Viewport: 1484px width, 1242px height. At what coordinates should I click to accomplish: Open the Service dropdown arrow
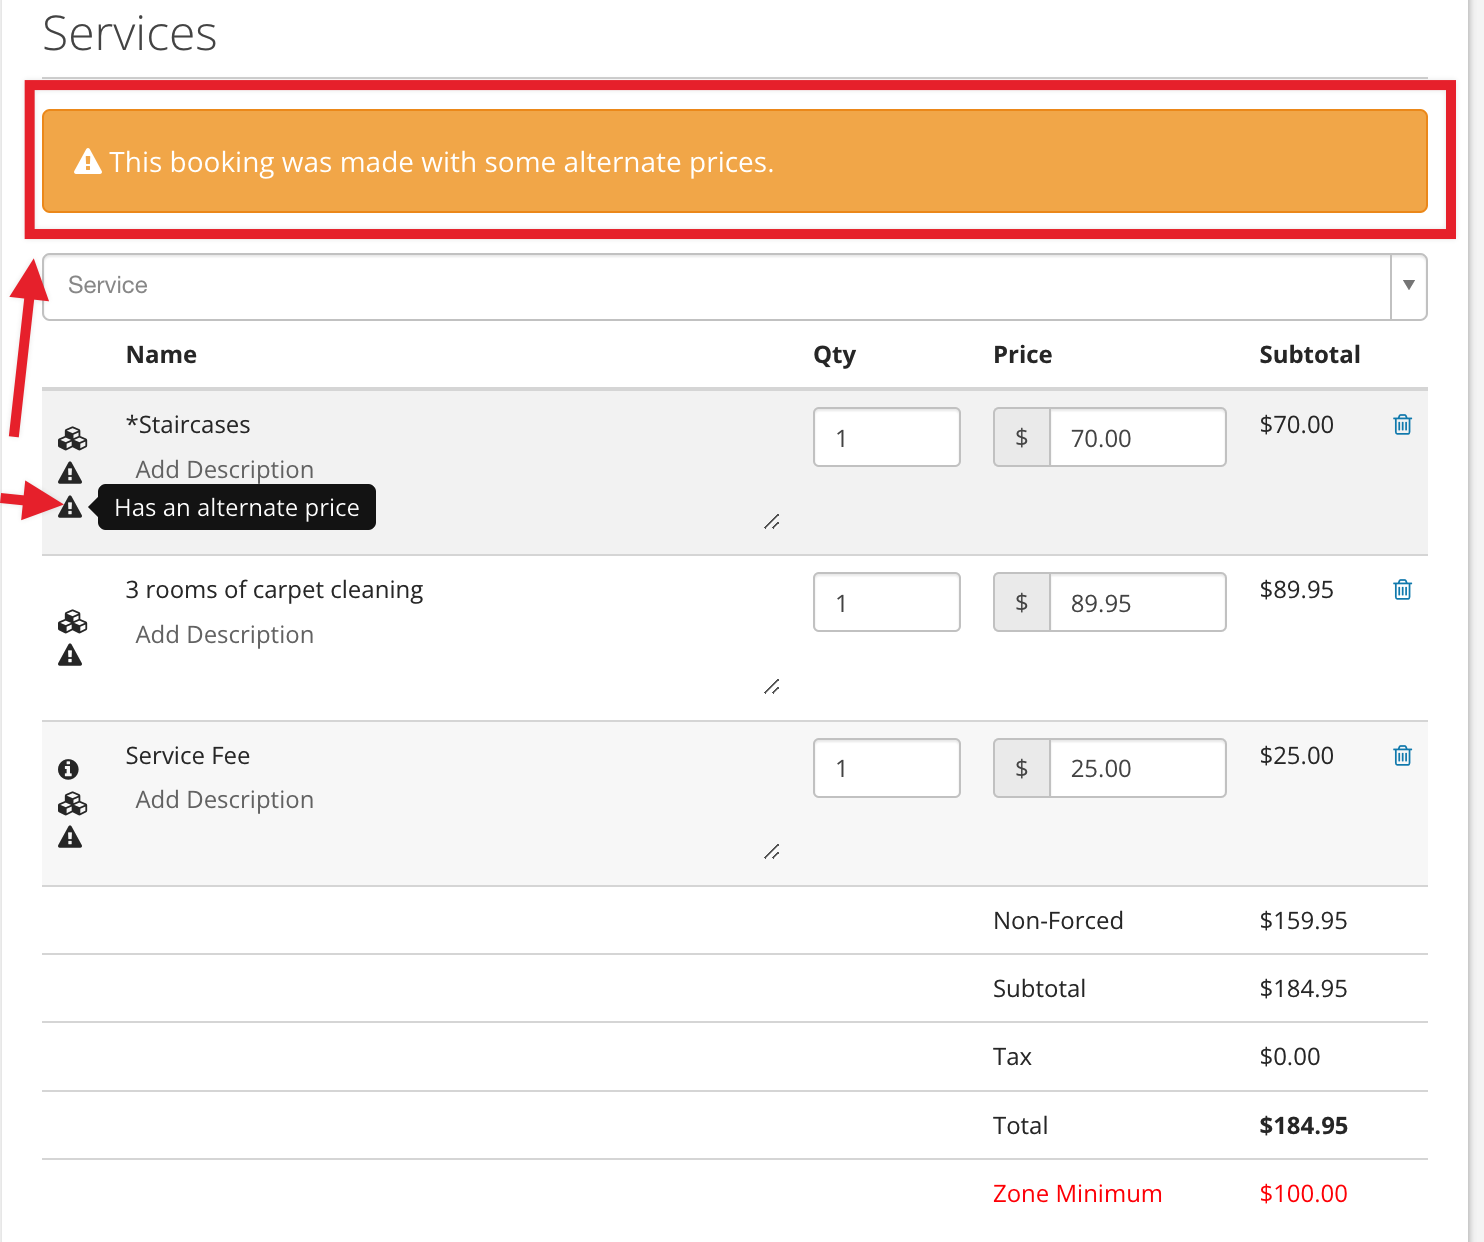click(1408, 286)
